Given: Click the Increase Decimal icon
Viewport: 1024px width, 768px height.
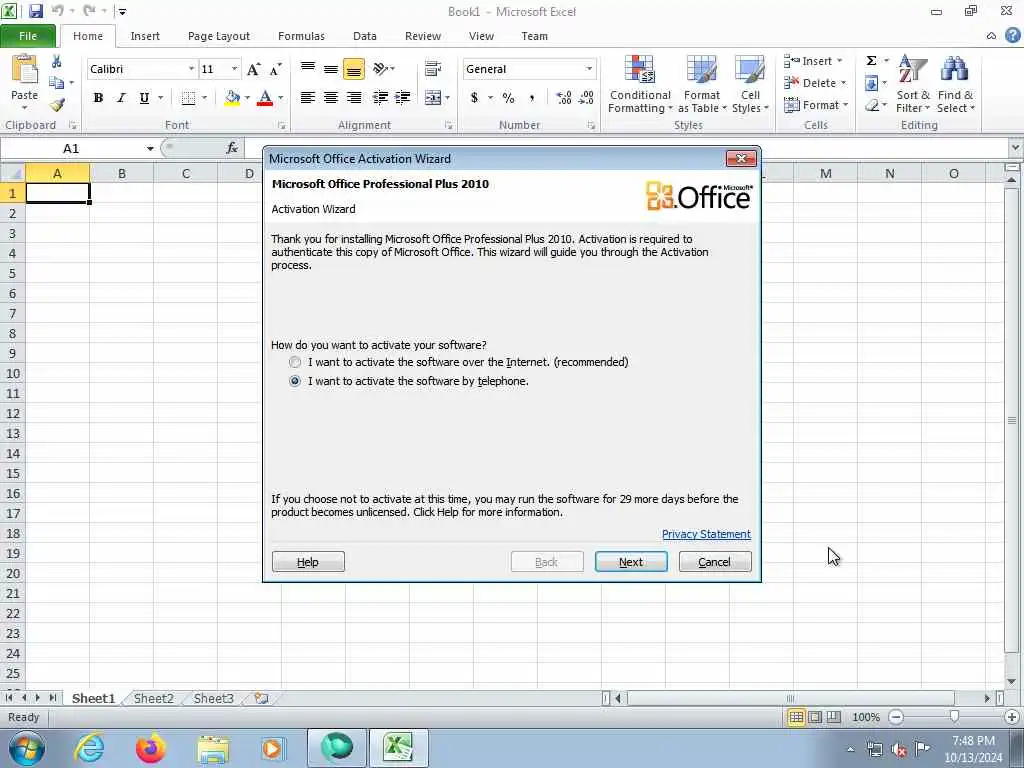Looking at the screenshot, I should (x=564, y=98).
